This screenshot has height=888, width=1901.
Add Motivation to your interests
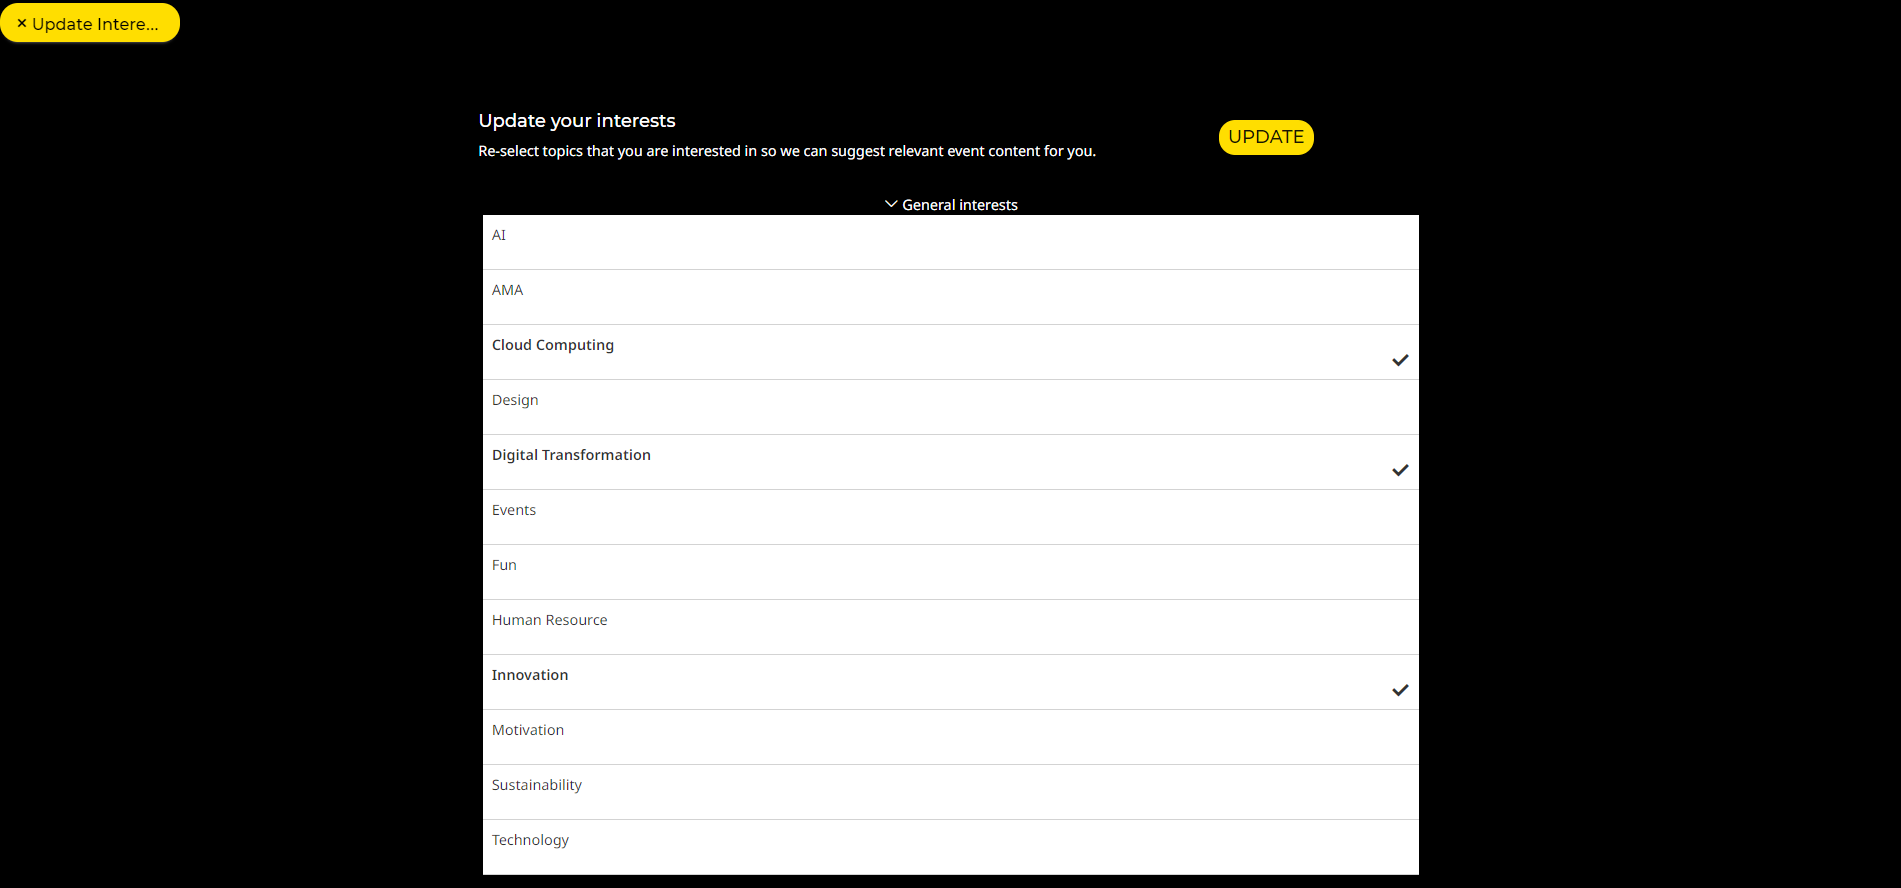click(x=528, y=730)
